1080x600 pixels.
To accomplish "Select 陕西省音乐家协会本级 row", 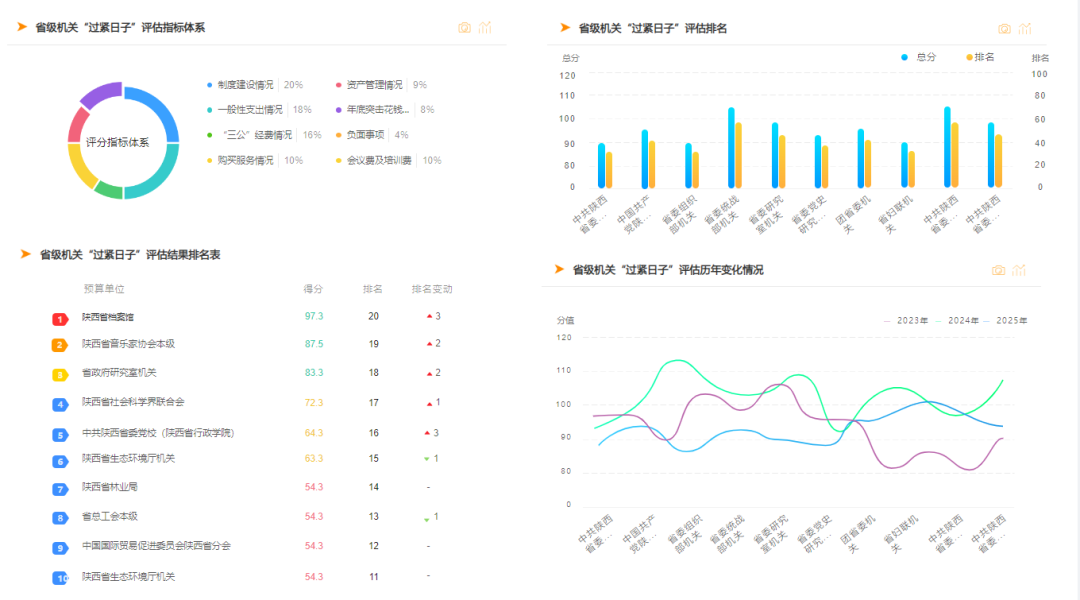I will tap(251, 344).
